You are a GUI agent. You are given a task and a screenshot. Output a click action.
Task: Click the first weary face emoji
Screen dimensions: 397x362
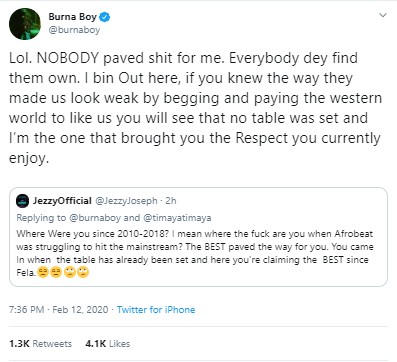click(x=42, y=273)
